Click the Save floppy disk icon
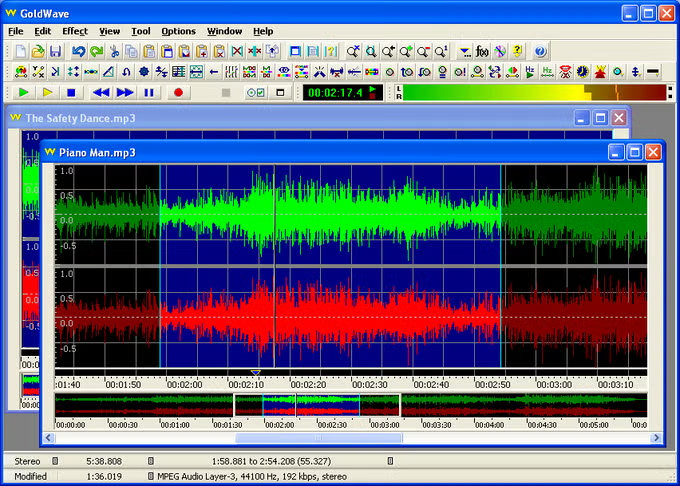 54,51
